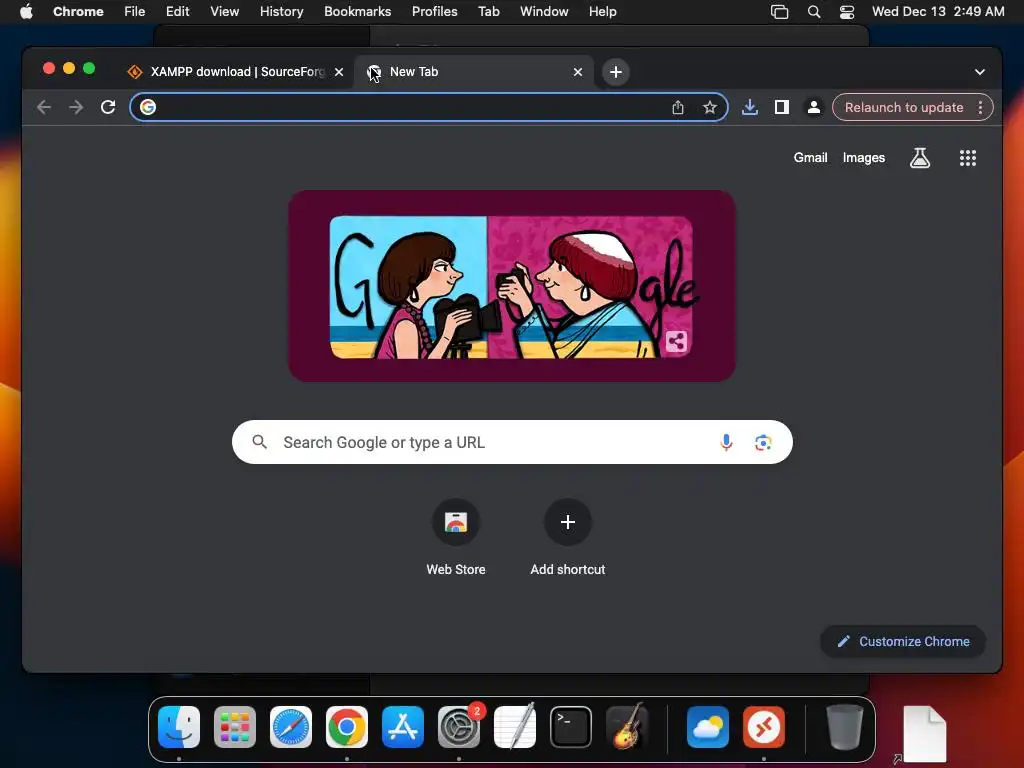
Task: Click the screen mirroring icon in menu bar
Action: [x=780, y=12]
